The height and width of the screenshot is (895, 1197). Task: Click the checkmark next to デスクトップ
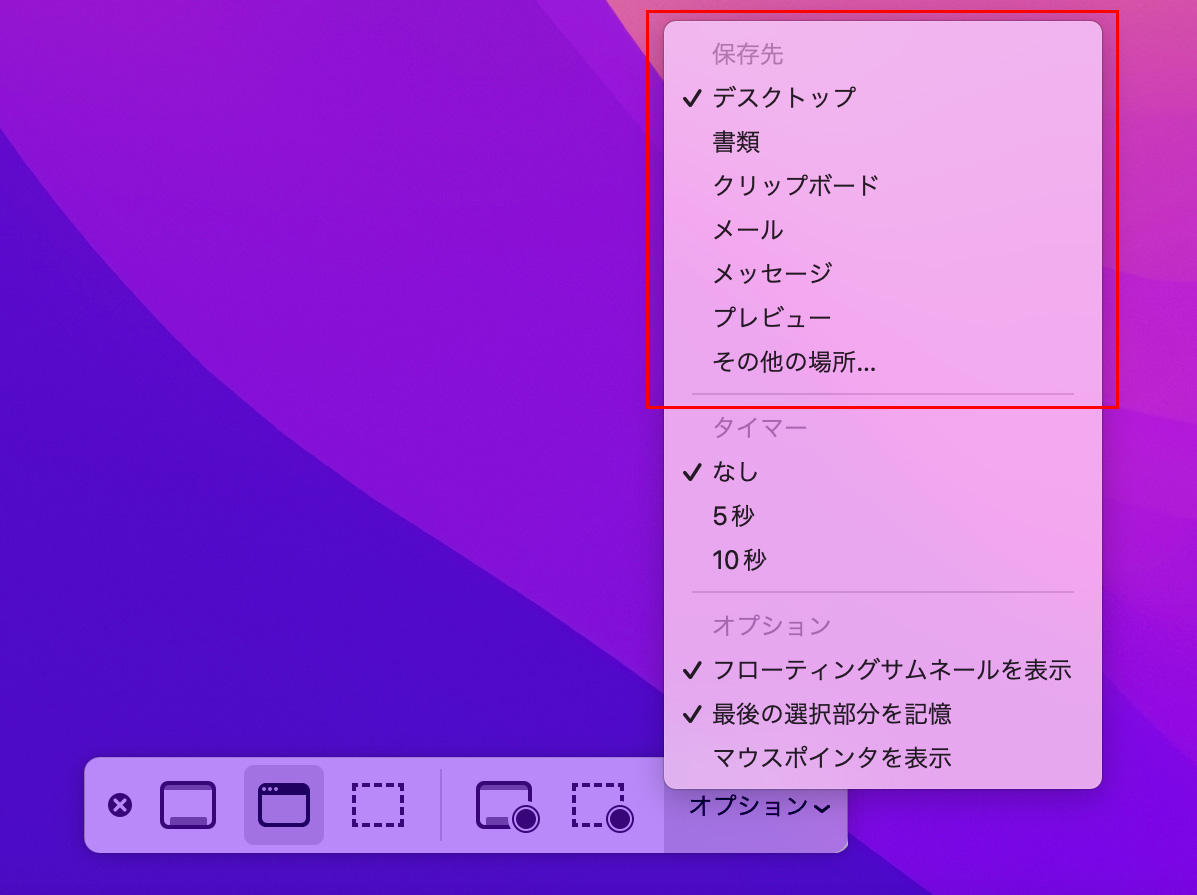click(x=692, y=97)
